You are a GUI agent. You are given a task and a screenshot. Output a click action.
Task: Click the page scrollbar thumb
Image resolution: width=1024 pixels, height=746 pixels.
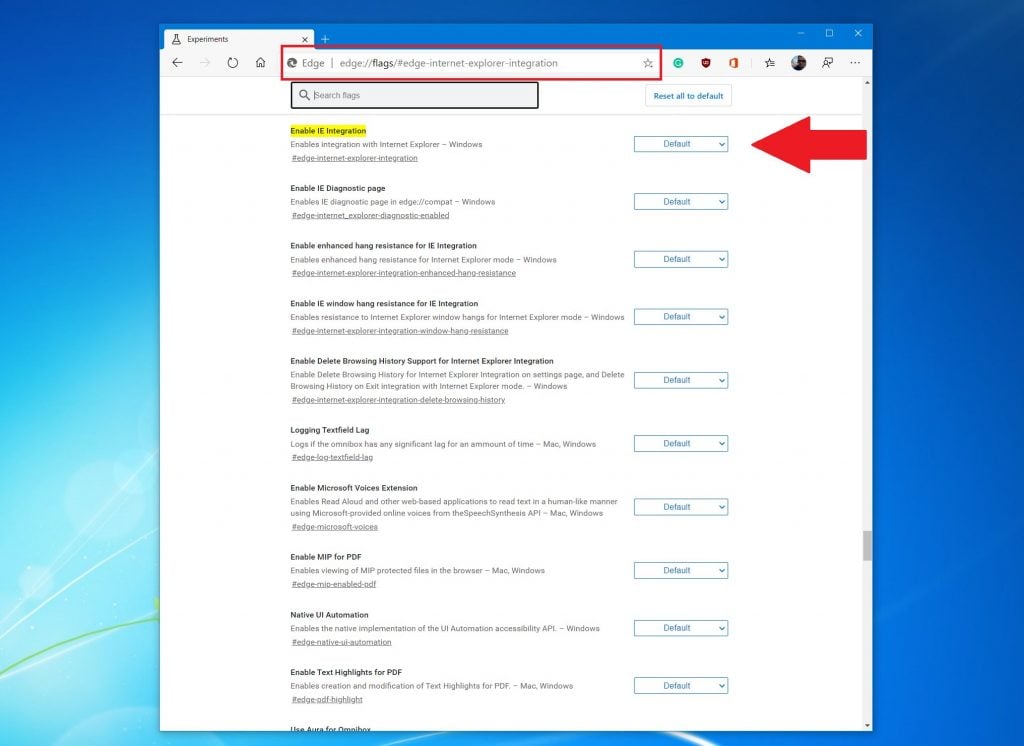coord(867,545)
